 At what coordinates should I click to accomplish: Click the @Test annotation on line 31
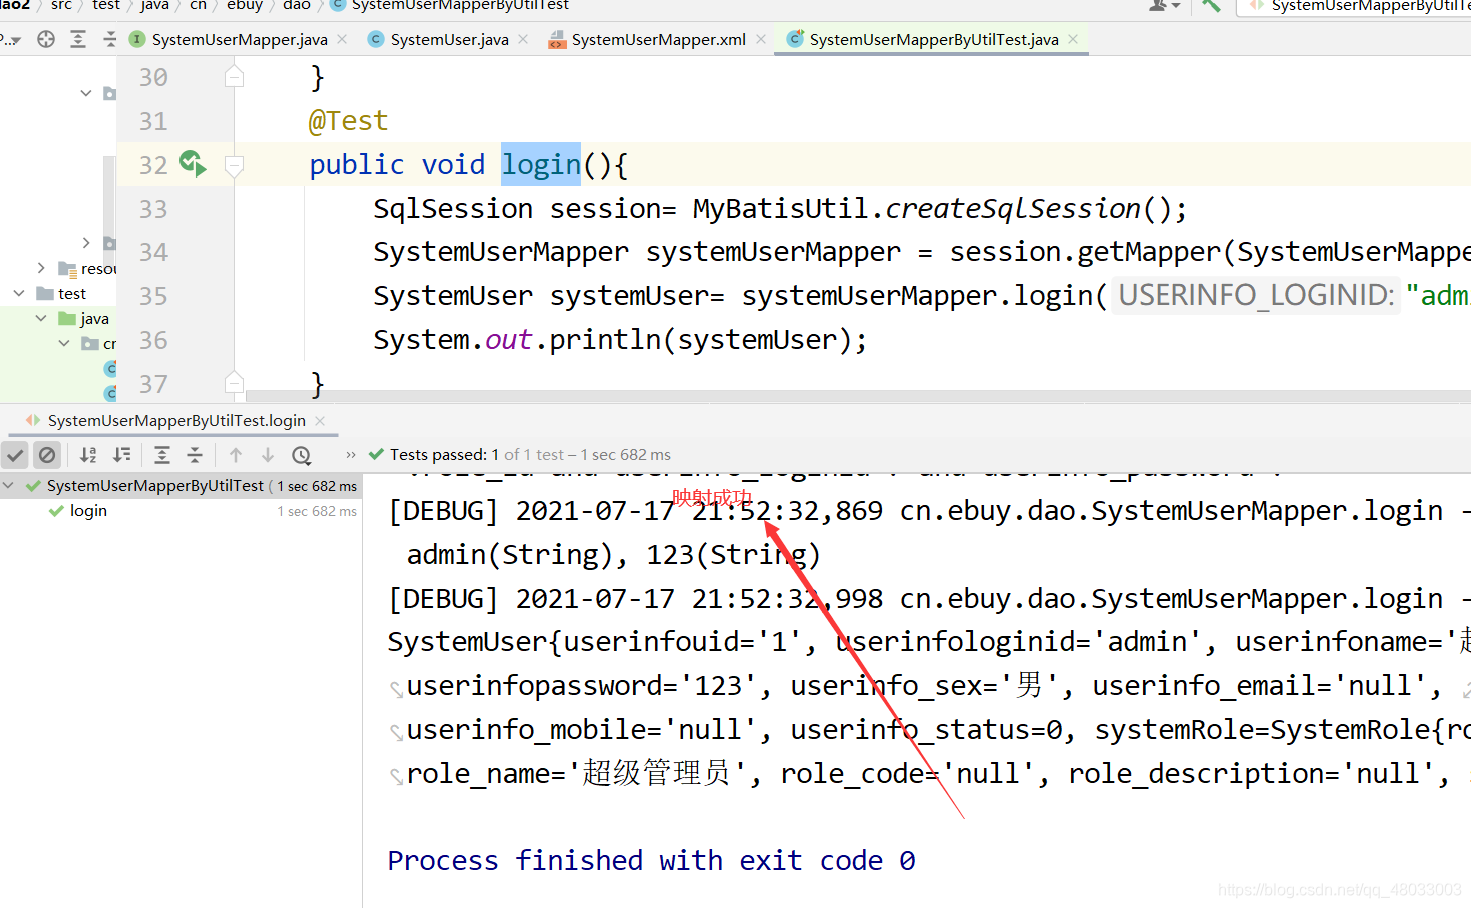click(348, 121)
